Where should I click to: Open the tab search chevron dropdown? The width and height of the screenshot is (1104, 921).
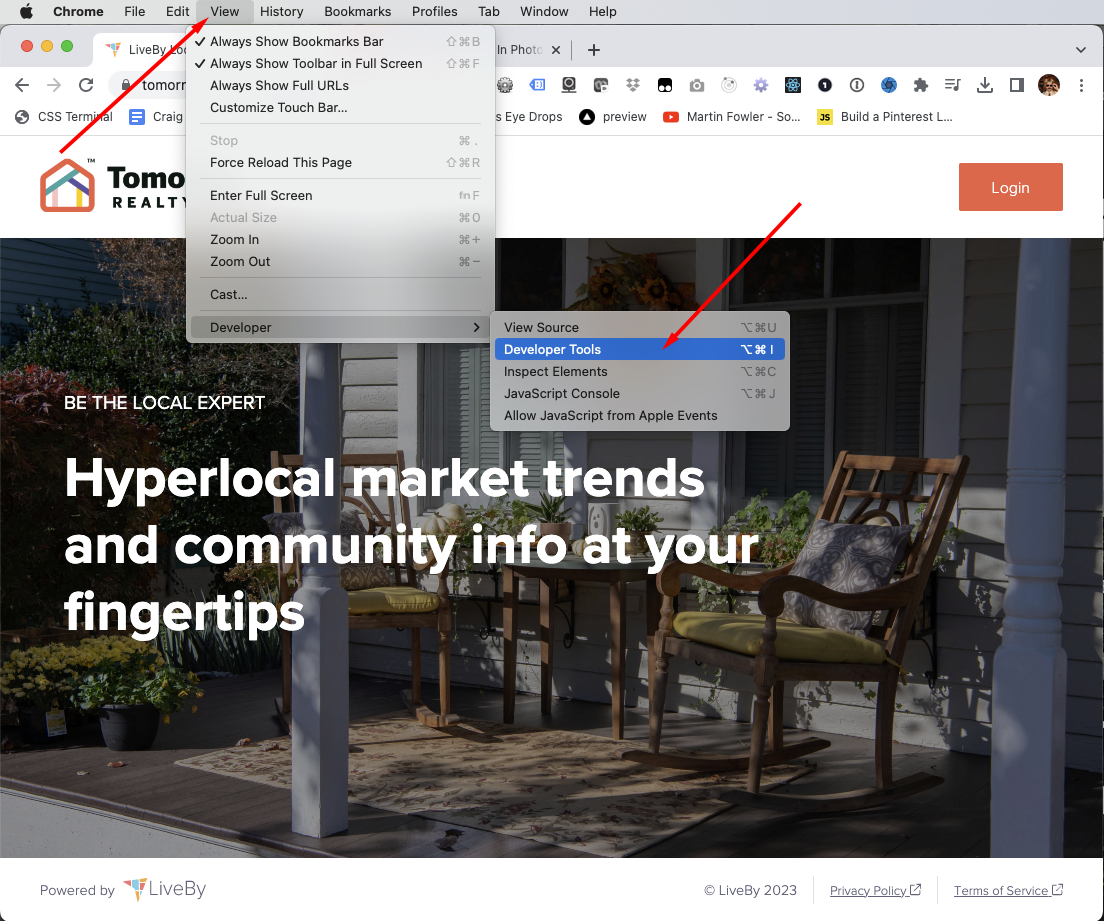[x=1080, y=50]
